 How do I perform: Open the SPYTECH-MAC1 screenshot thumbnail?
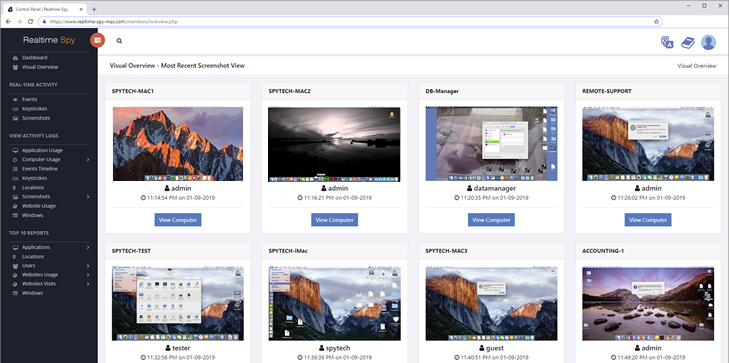178,144
